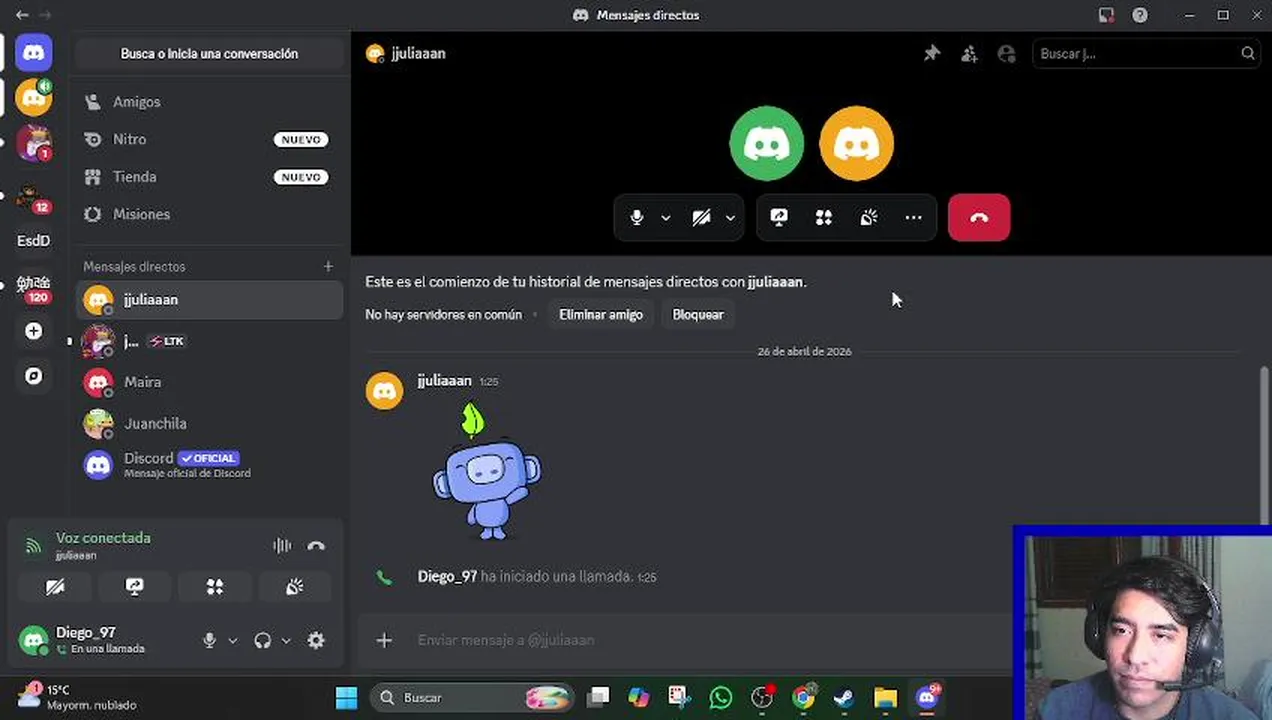
Task: Open Explore discoverable servers compass icon
Action: (x=33, y=376)
